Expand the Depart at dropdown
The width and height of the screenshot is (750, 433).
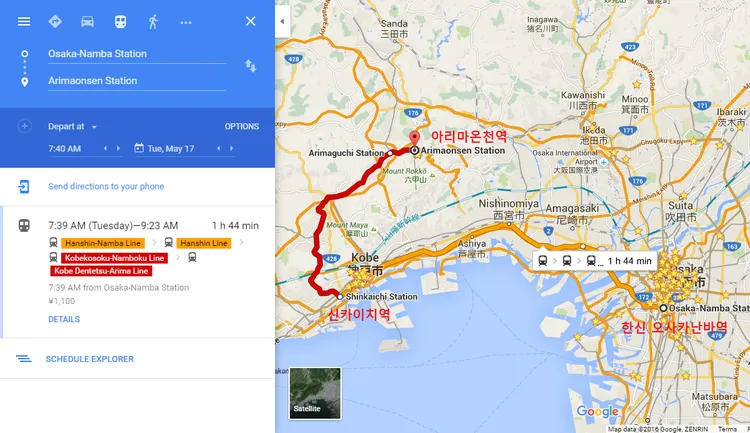click(72, 127)
